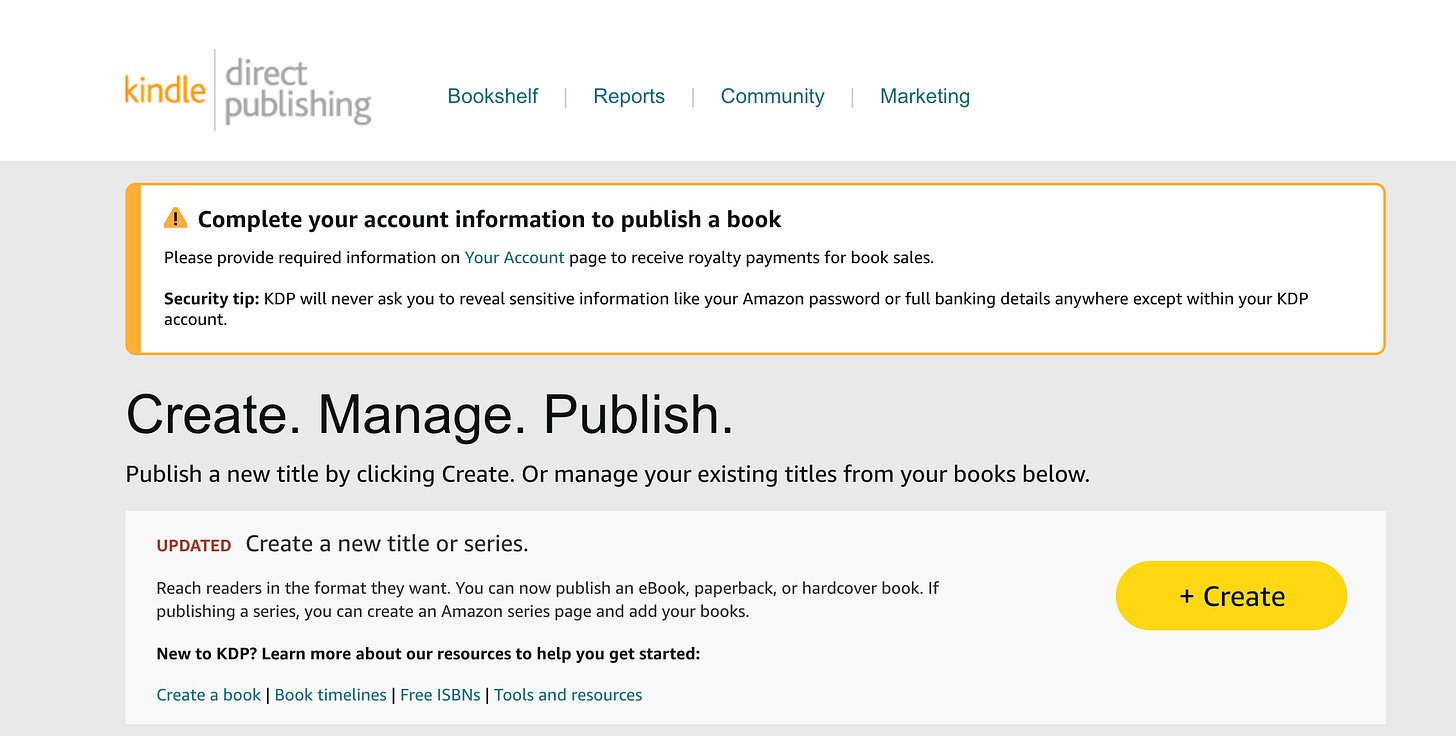
Task: Click the yellow + Create button
Action: pyautogui.click(x=1231, y=596)
